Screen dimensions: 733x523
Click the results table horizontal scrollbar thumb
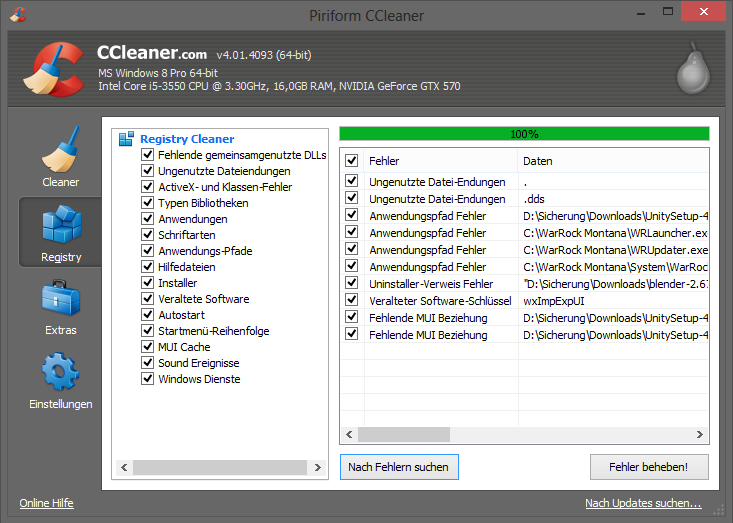click(x=404, y=434)
